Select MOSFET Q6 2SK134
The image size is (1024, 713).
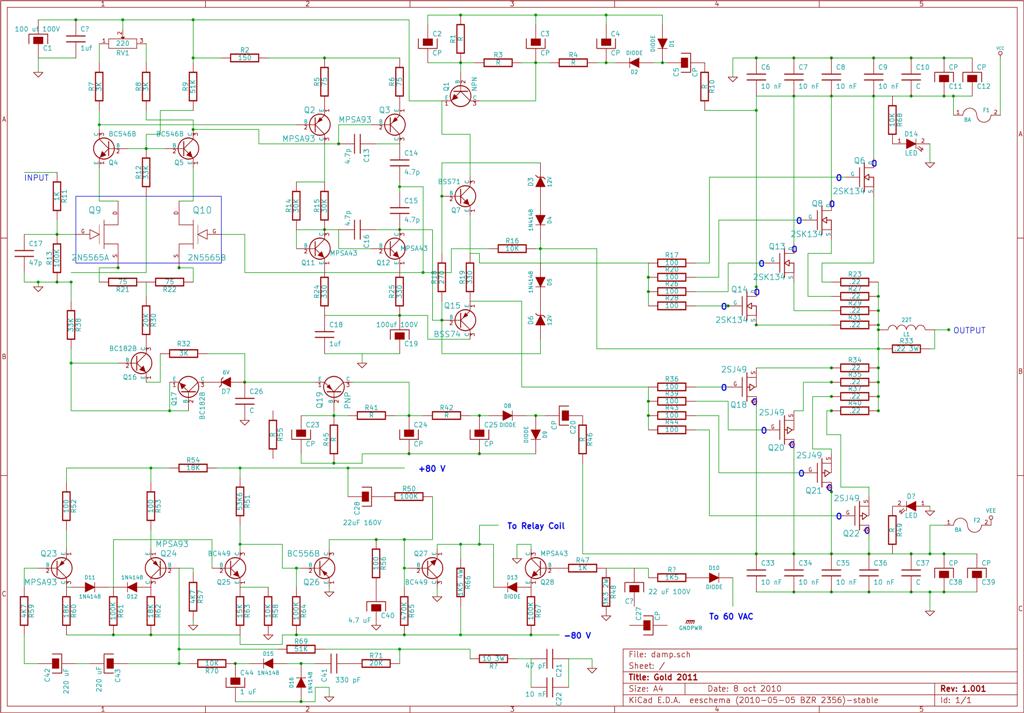(x=864, y=175)
